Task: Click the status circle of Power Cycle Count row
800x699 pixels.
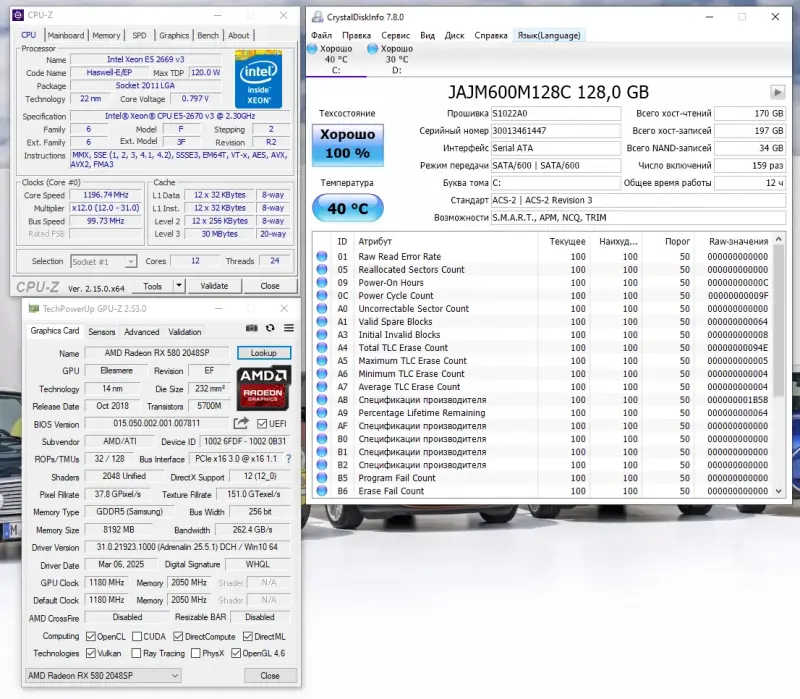Action: pos(322,295)
